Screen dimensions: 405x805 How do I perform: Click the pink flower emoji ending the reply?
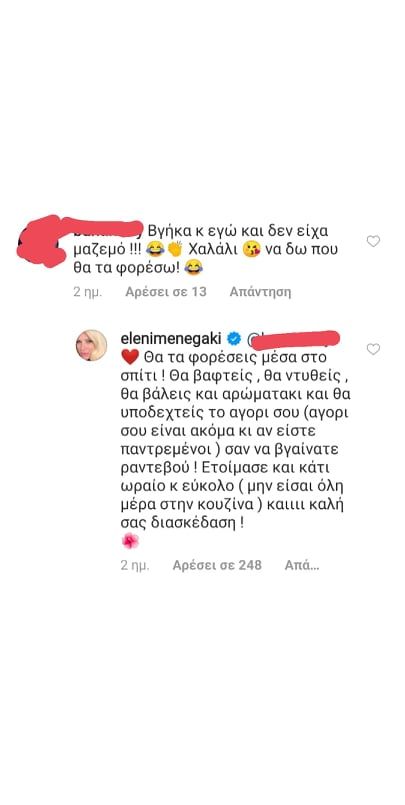click(130, 541)
